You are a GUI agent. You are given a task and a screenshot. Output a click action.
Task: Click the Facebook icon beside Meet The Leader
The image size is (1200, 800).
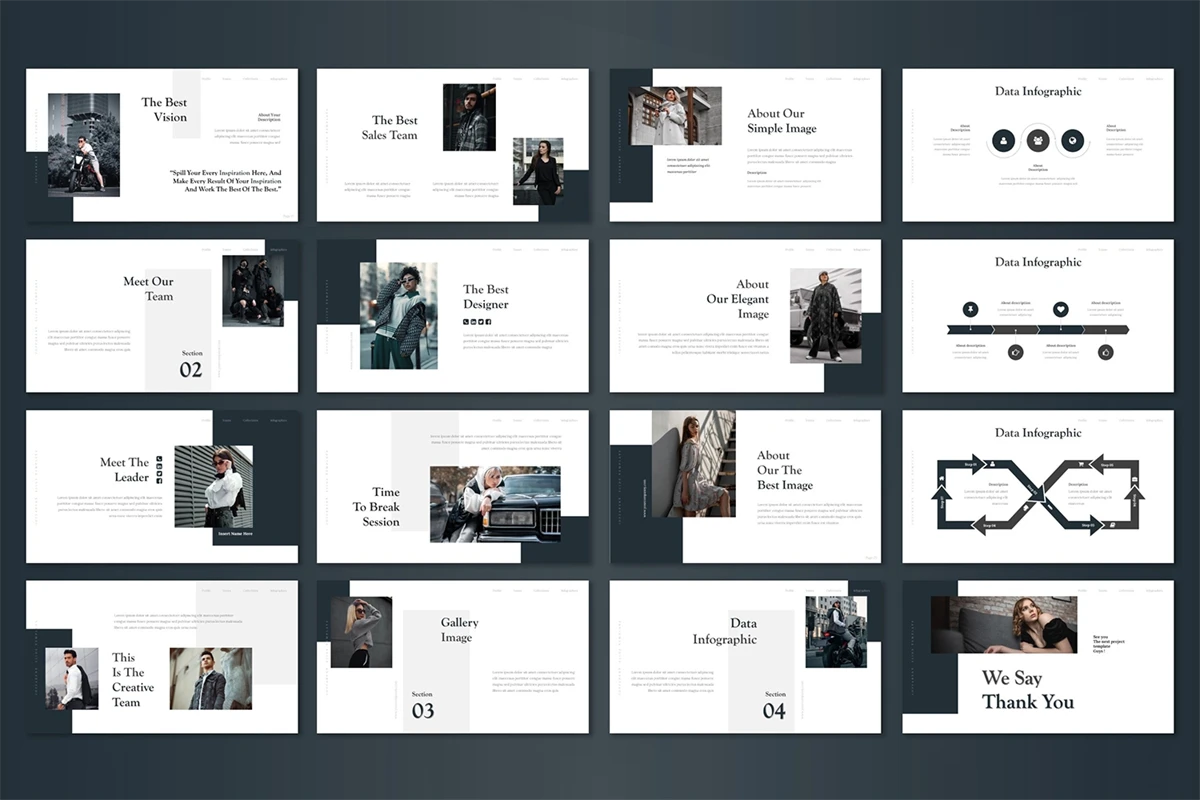click(x=159, y=480)
